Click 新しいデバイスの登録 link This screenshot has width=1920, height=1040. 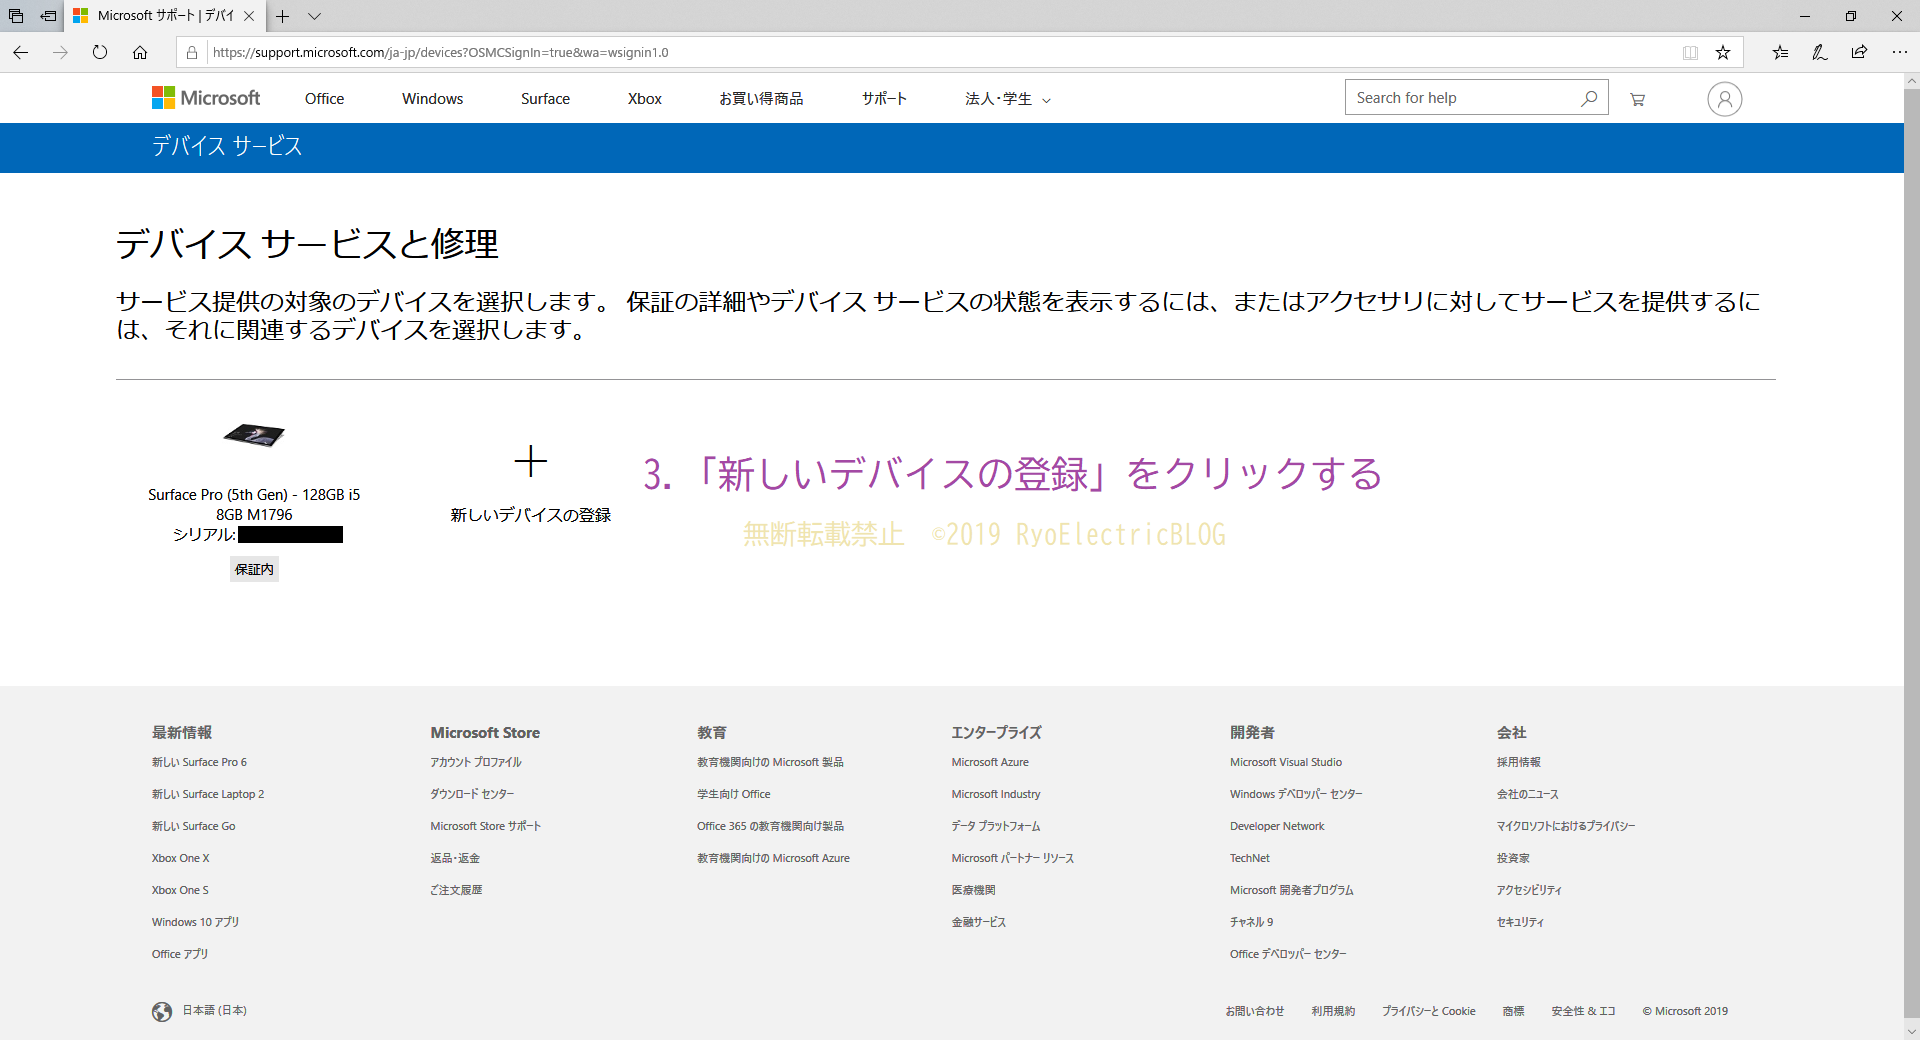click(530, 515)
